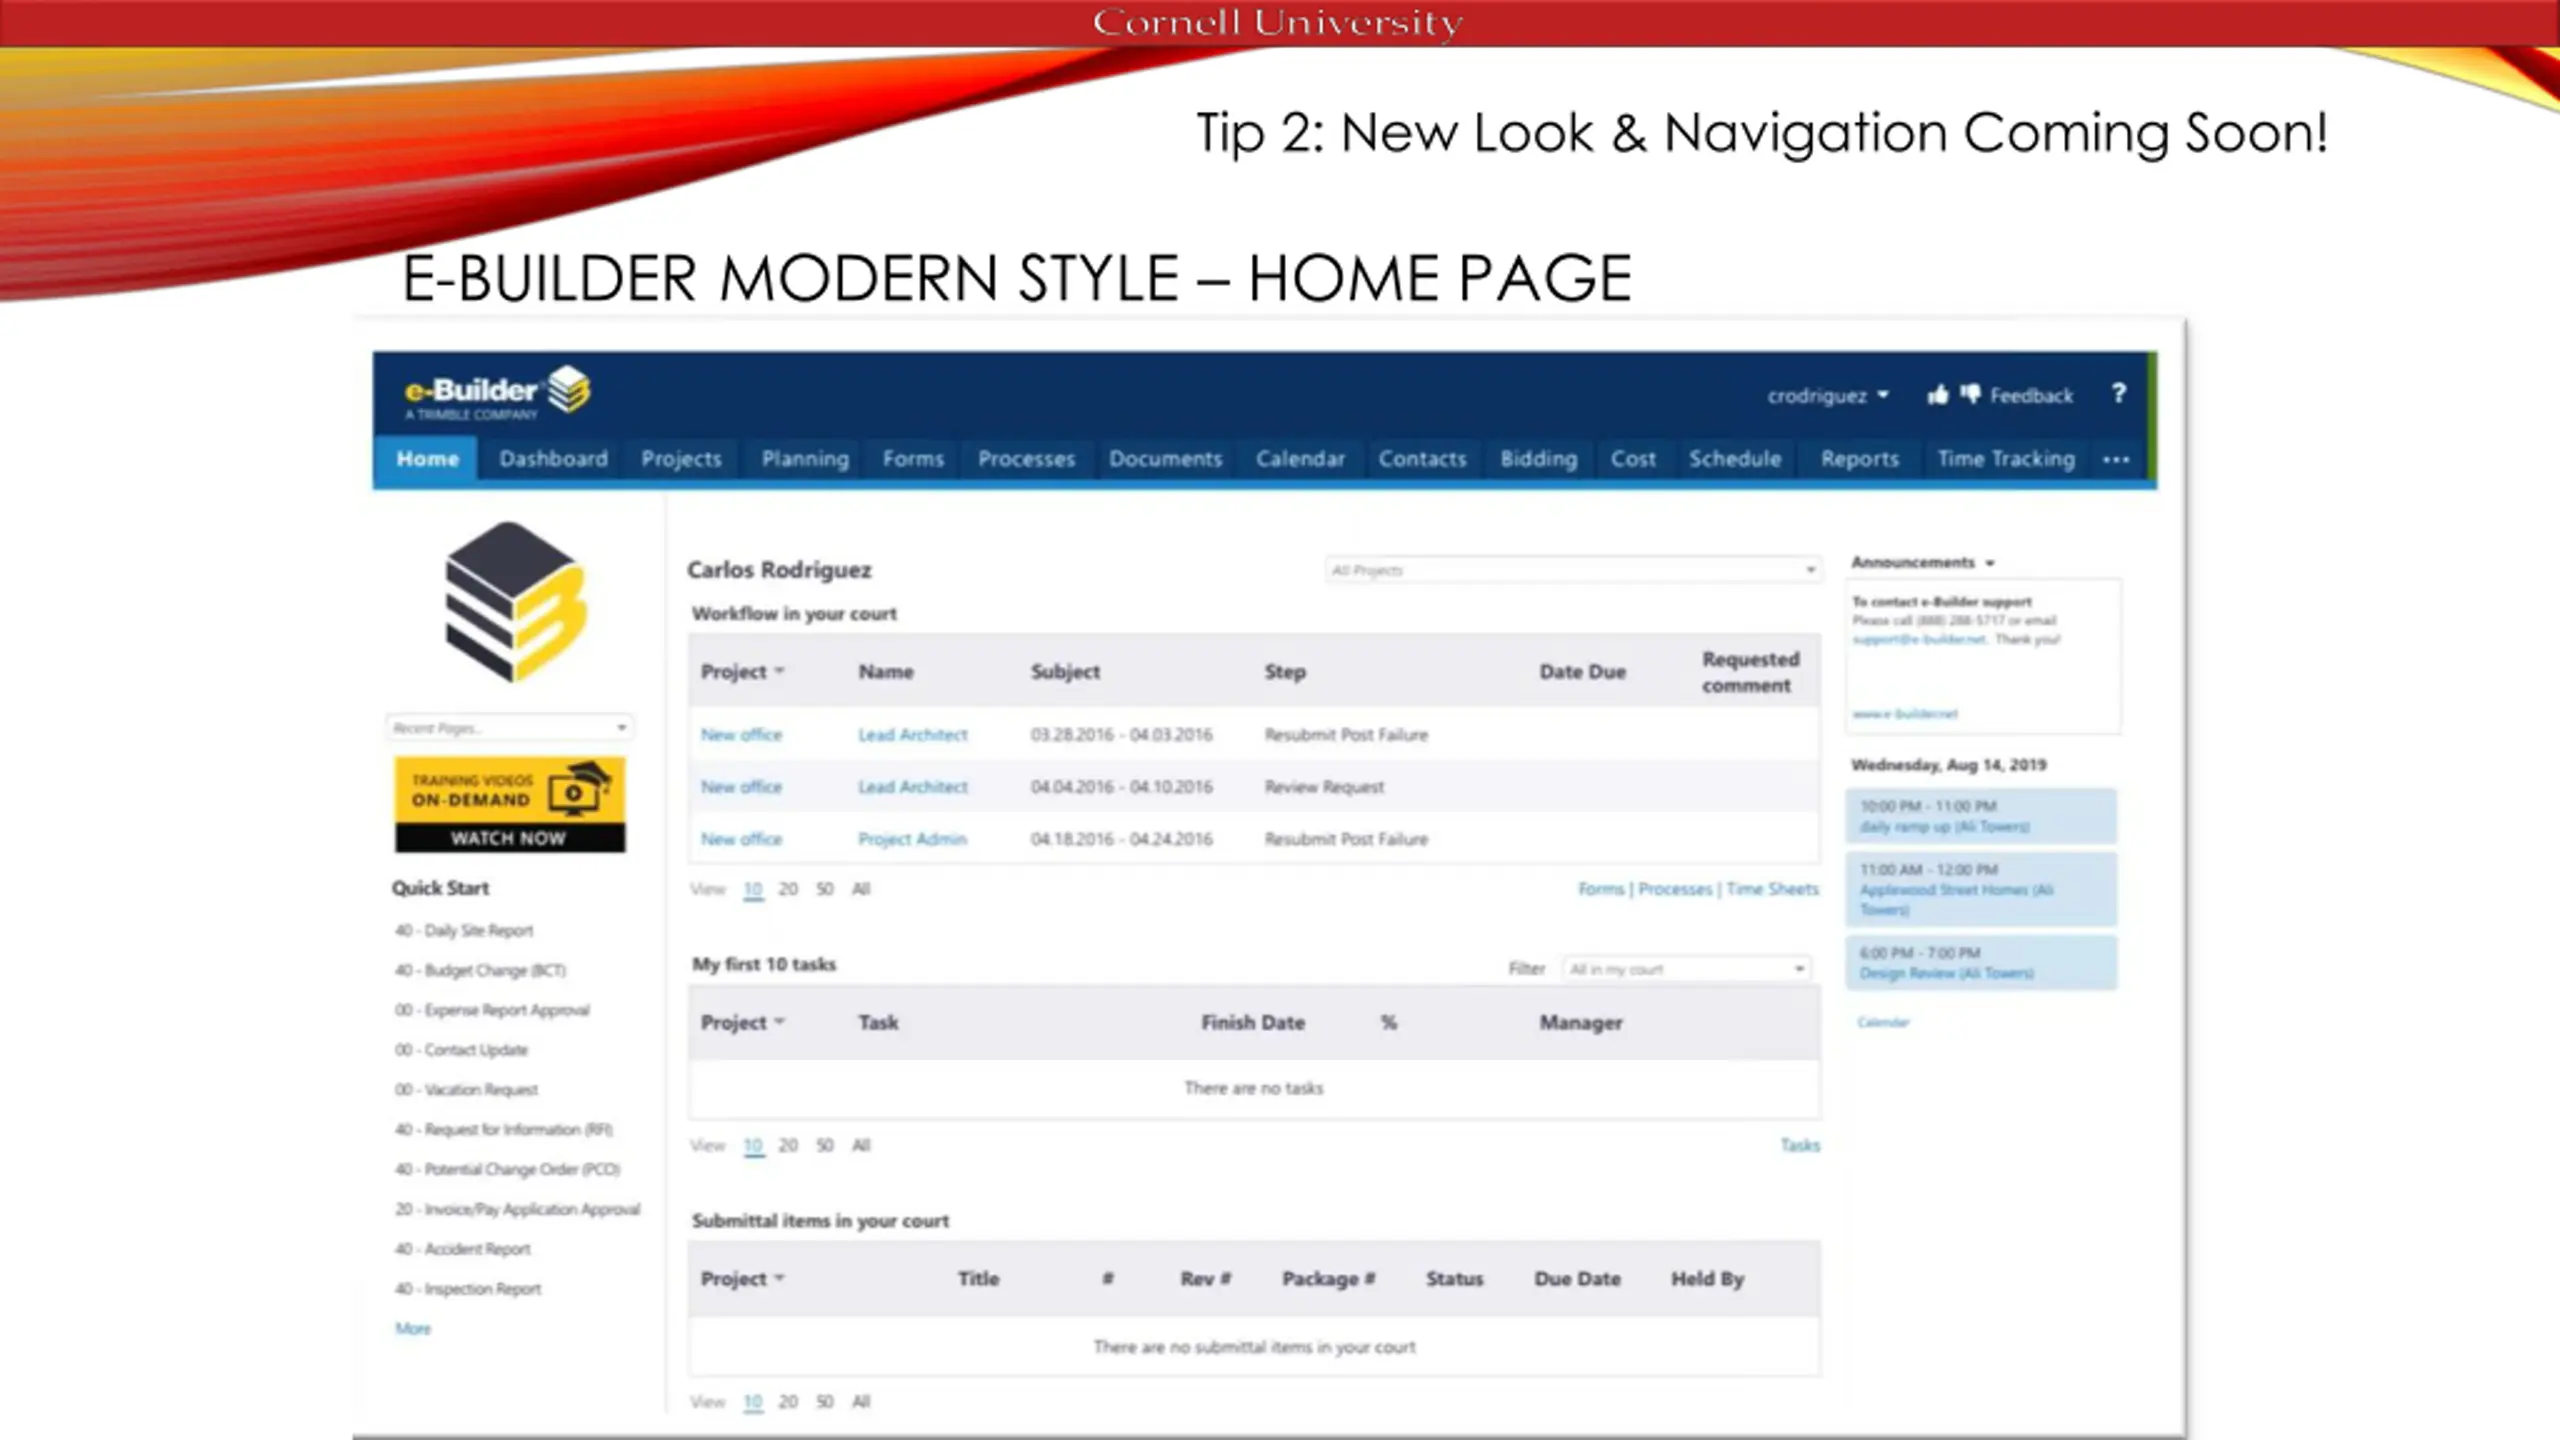Open the Processes tab
The image size is (2560, 1440).
tap(1026, 459)
